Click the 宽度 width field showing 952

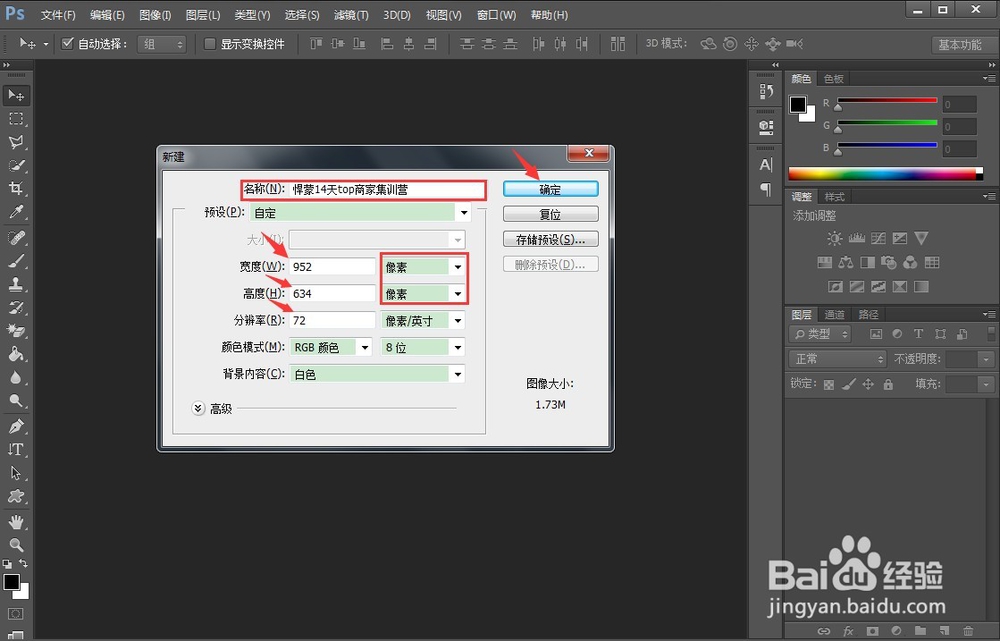[x=332, y=267]
